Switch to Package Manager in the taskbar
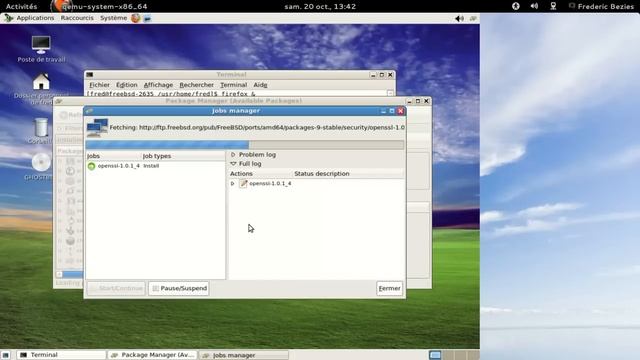 pyautogui.click(x=153, y=355)
